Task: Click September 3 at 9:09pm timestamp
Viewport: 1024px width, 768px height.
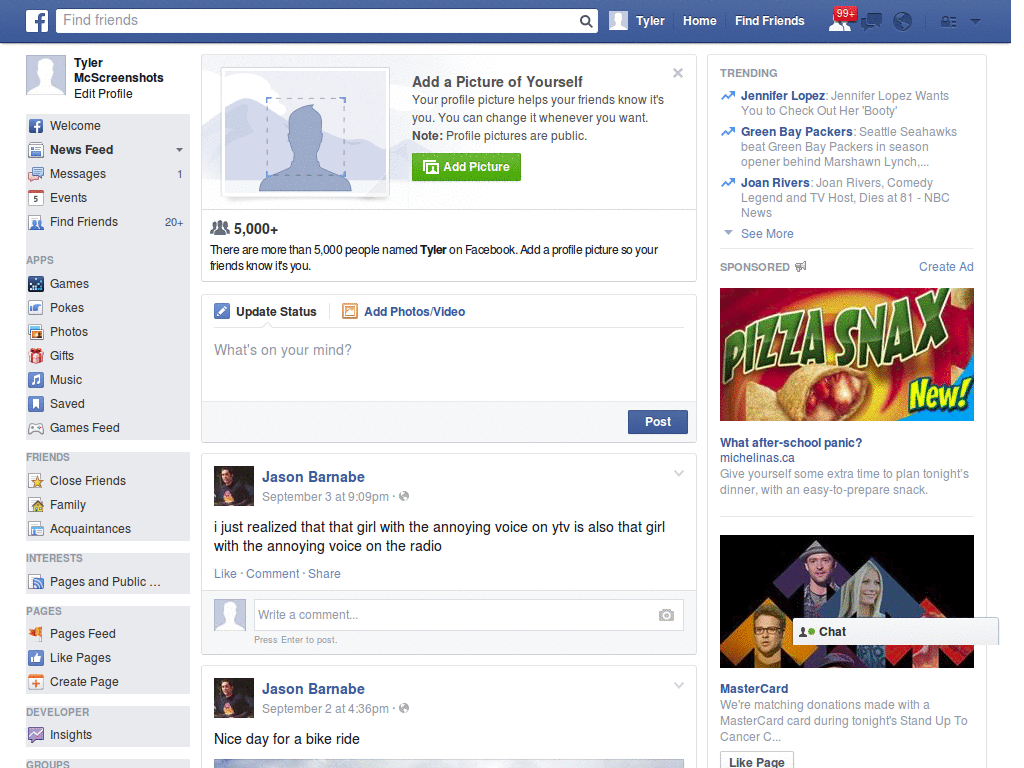Action: pyautogui.click(x=325, y=497)
